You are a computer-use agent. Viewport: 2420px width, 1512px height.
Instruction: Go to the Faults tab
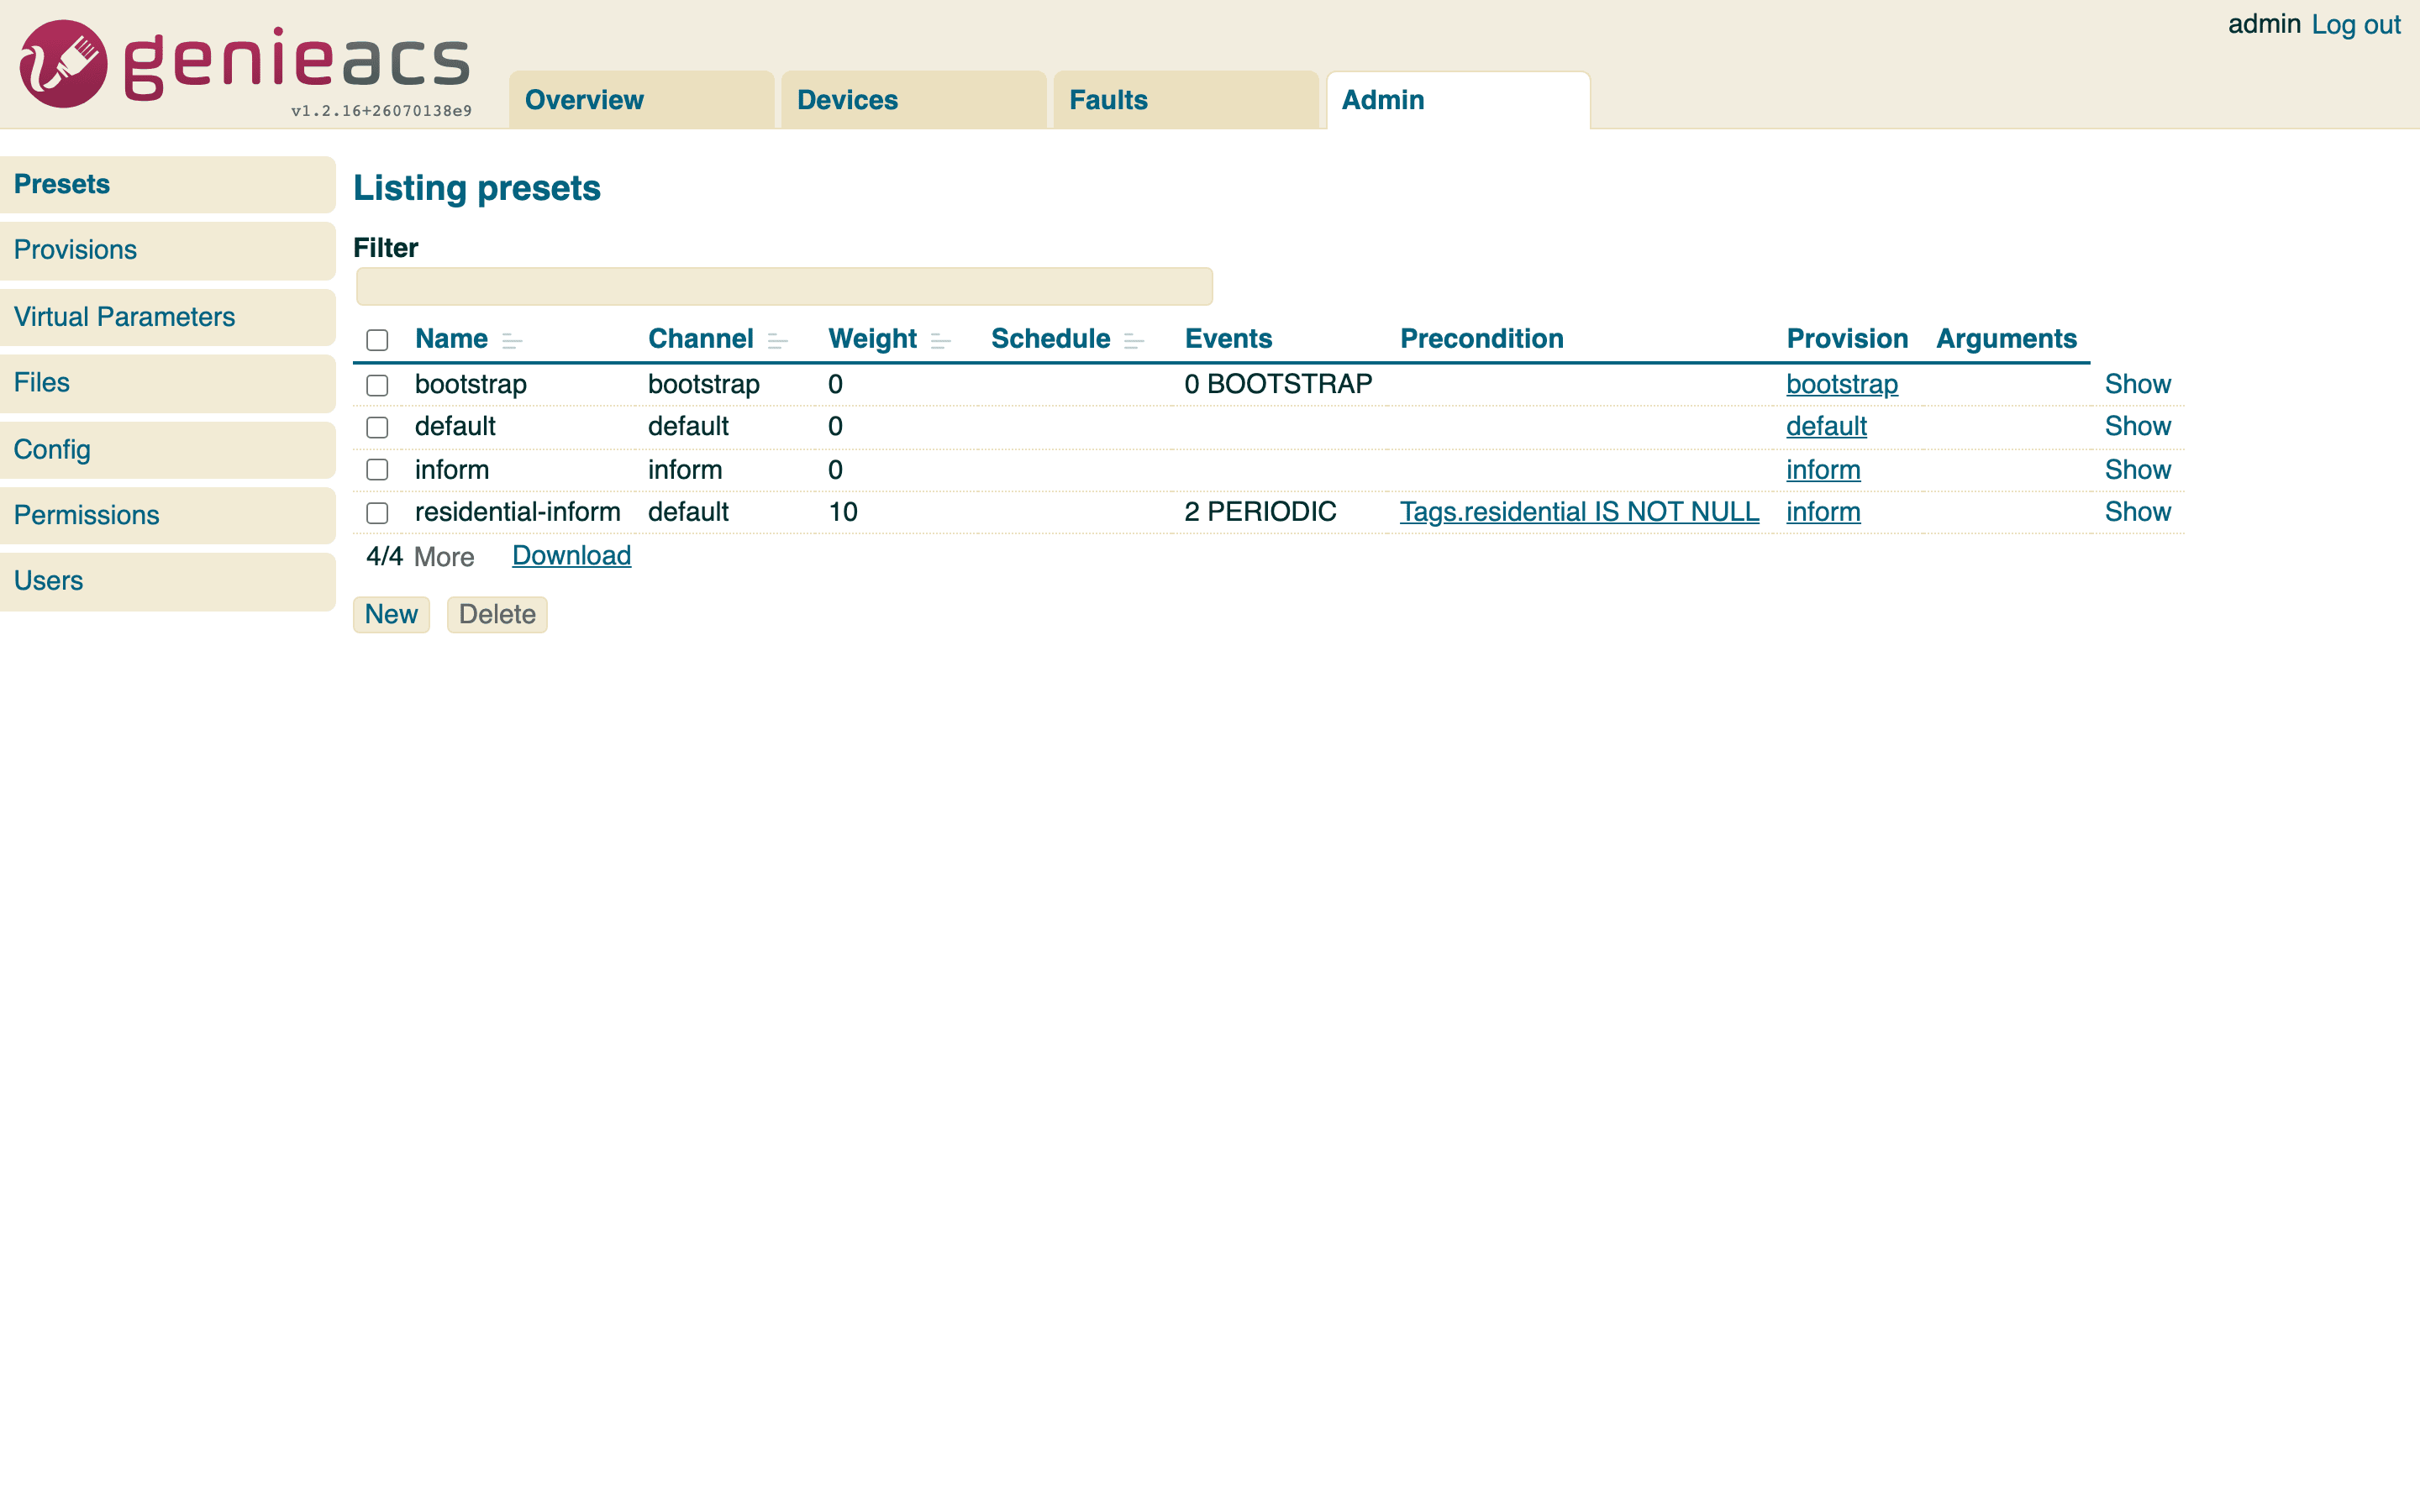tap(1185, 100)
